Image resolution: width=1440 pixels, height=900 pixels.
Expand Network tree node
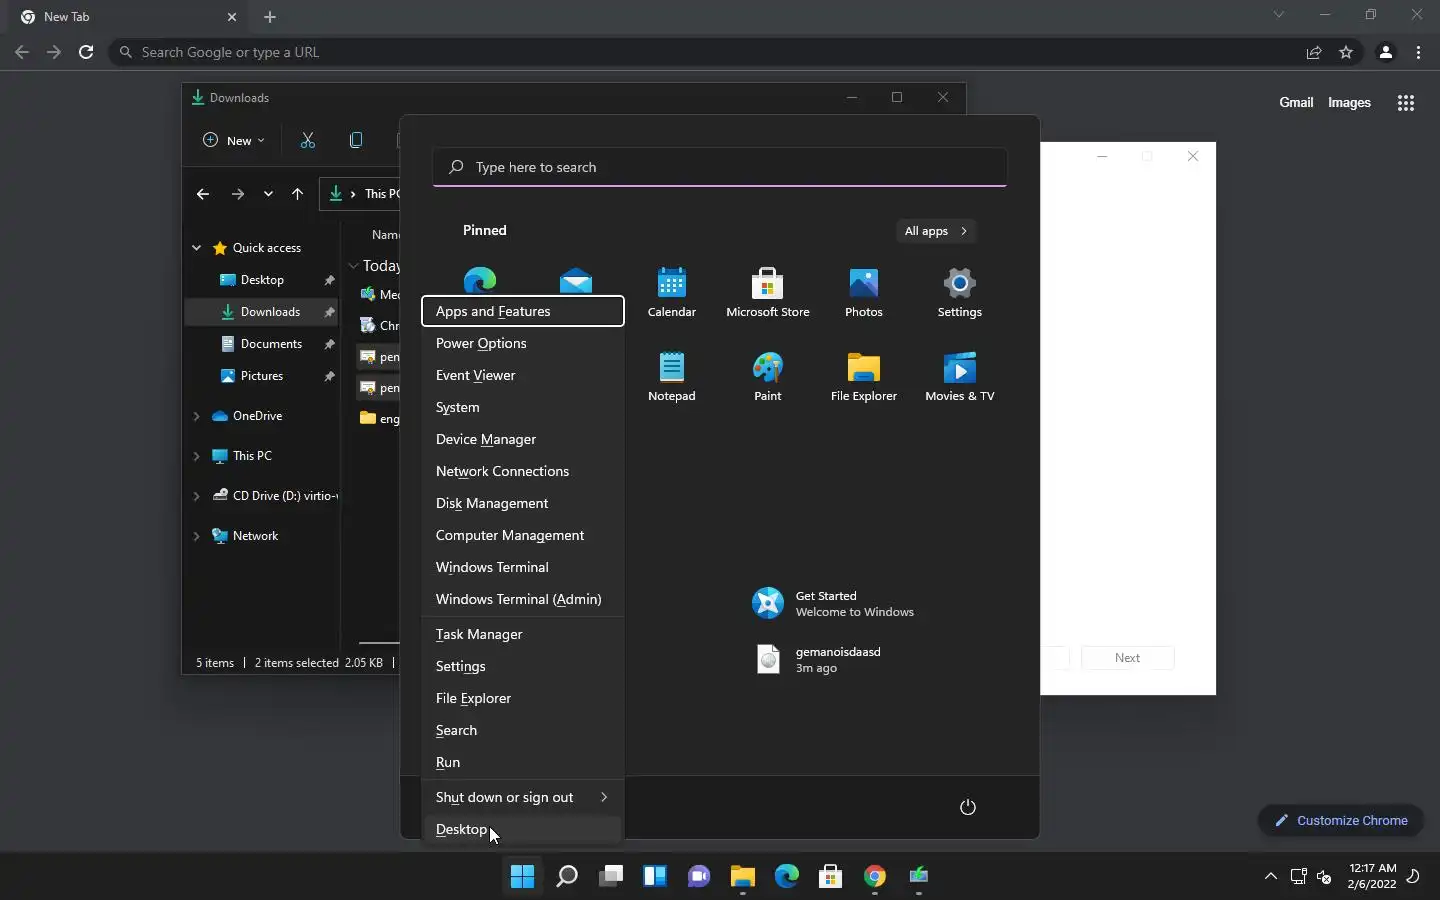point(196,536)
